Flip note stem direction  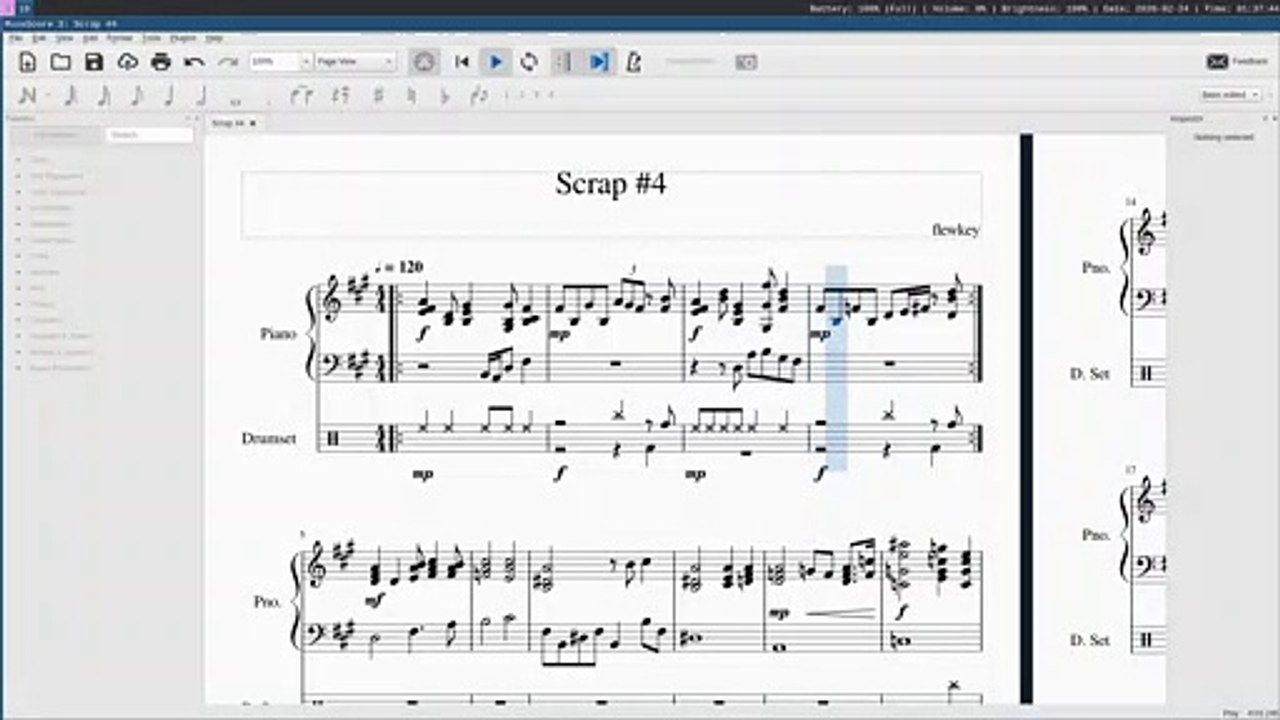tap(479, 96)
